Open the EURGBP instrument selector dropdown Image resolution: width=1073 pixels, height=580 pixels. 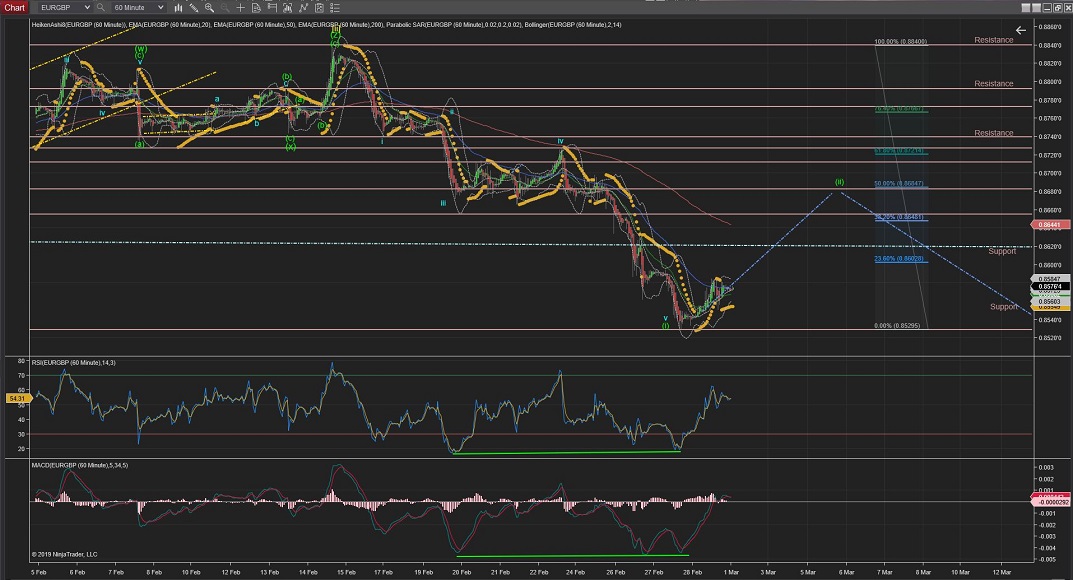point(64,8)
